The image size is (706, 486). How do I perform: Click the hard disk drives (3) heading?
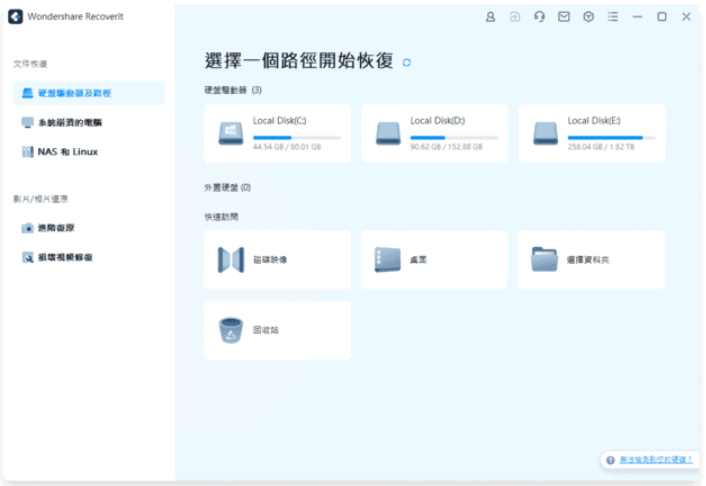(x=233, y=90)
